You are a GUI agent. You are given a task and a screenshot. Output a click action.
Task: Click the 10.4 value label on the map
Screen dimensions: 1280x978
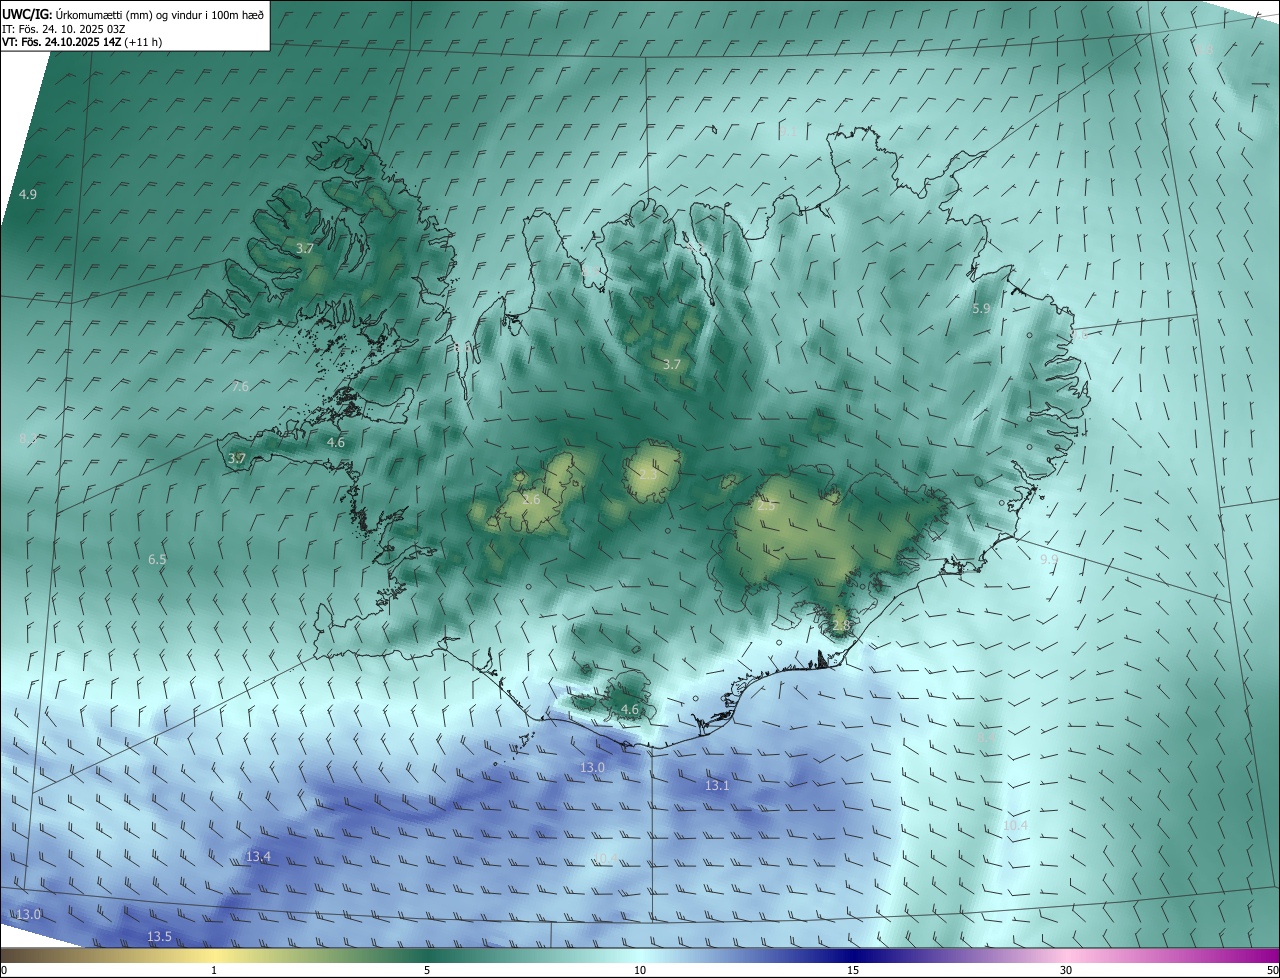pos(1015,825)
